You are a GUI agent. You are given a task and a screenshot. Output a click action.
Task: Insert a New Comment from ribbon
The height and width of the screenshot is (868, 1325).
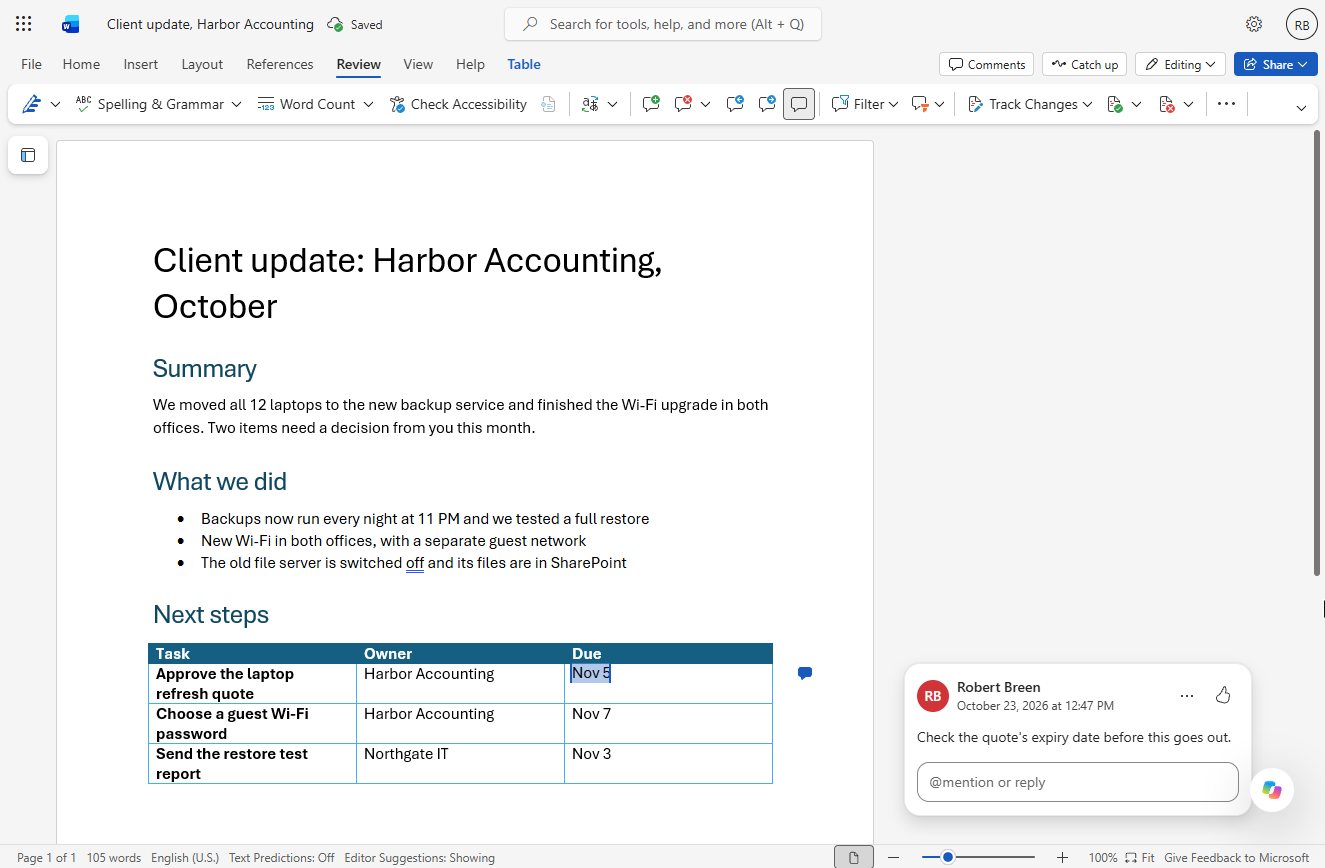coord(651,104)
